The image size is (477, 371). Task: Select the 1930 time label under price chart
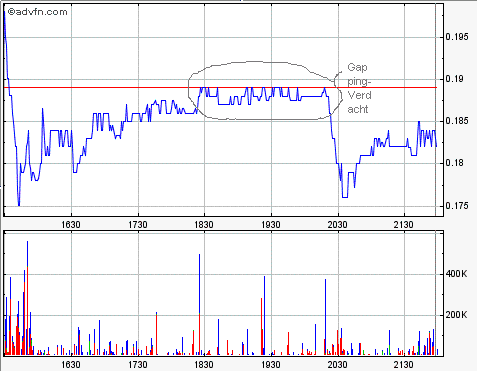point(271,225)
